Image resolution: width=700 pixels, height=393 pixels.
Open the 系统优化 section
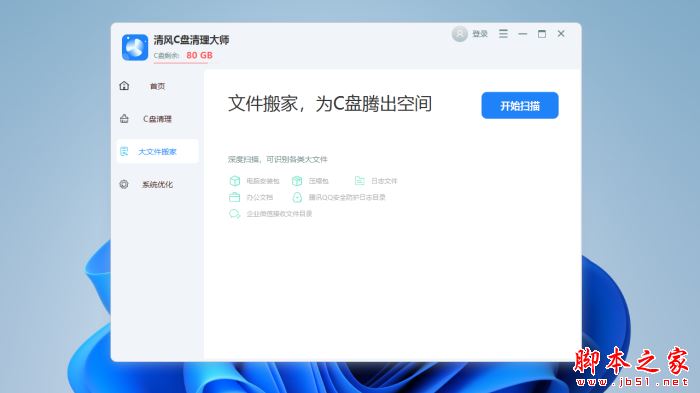(x=157, y=184)
